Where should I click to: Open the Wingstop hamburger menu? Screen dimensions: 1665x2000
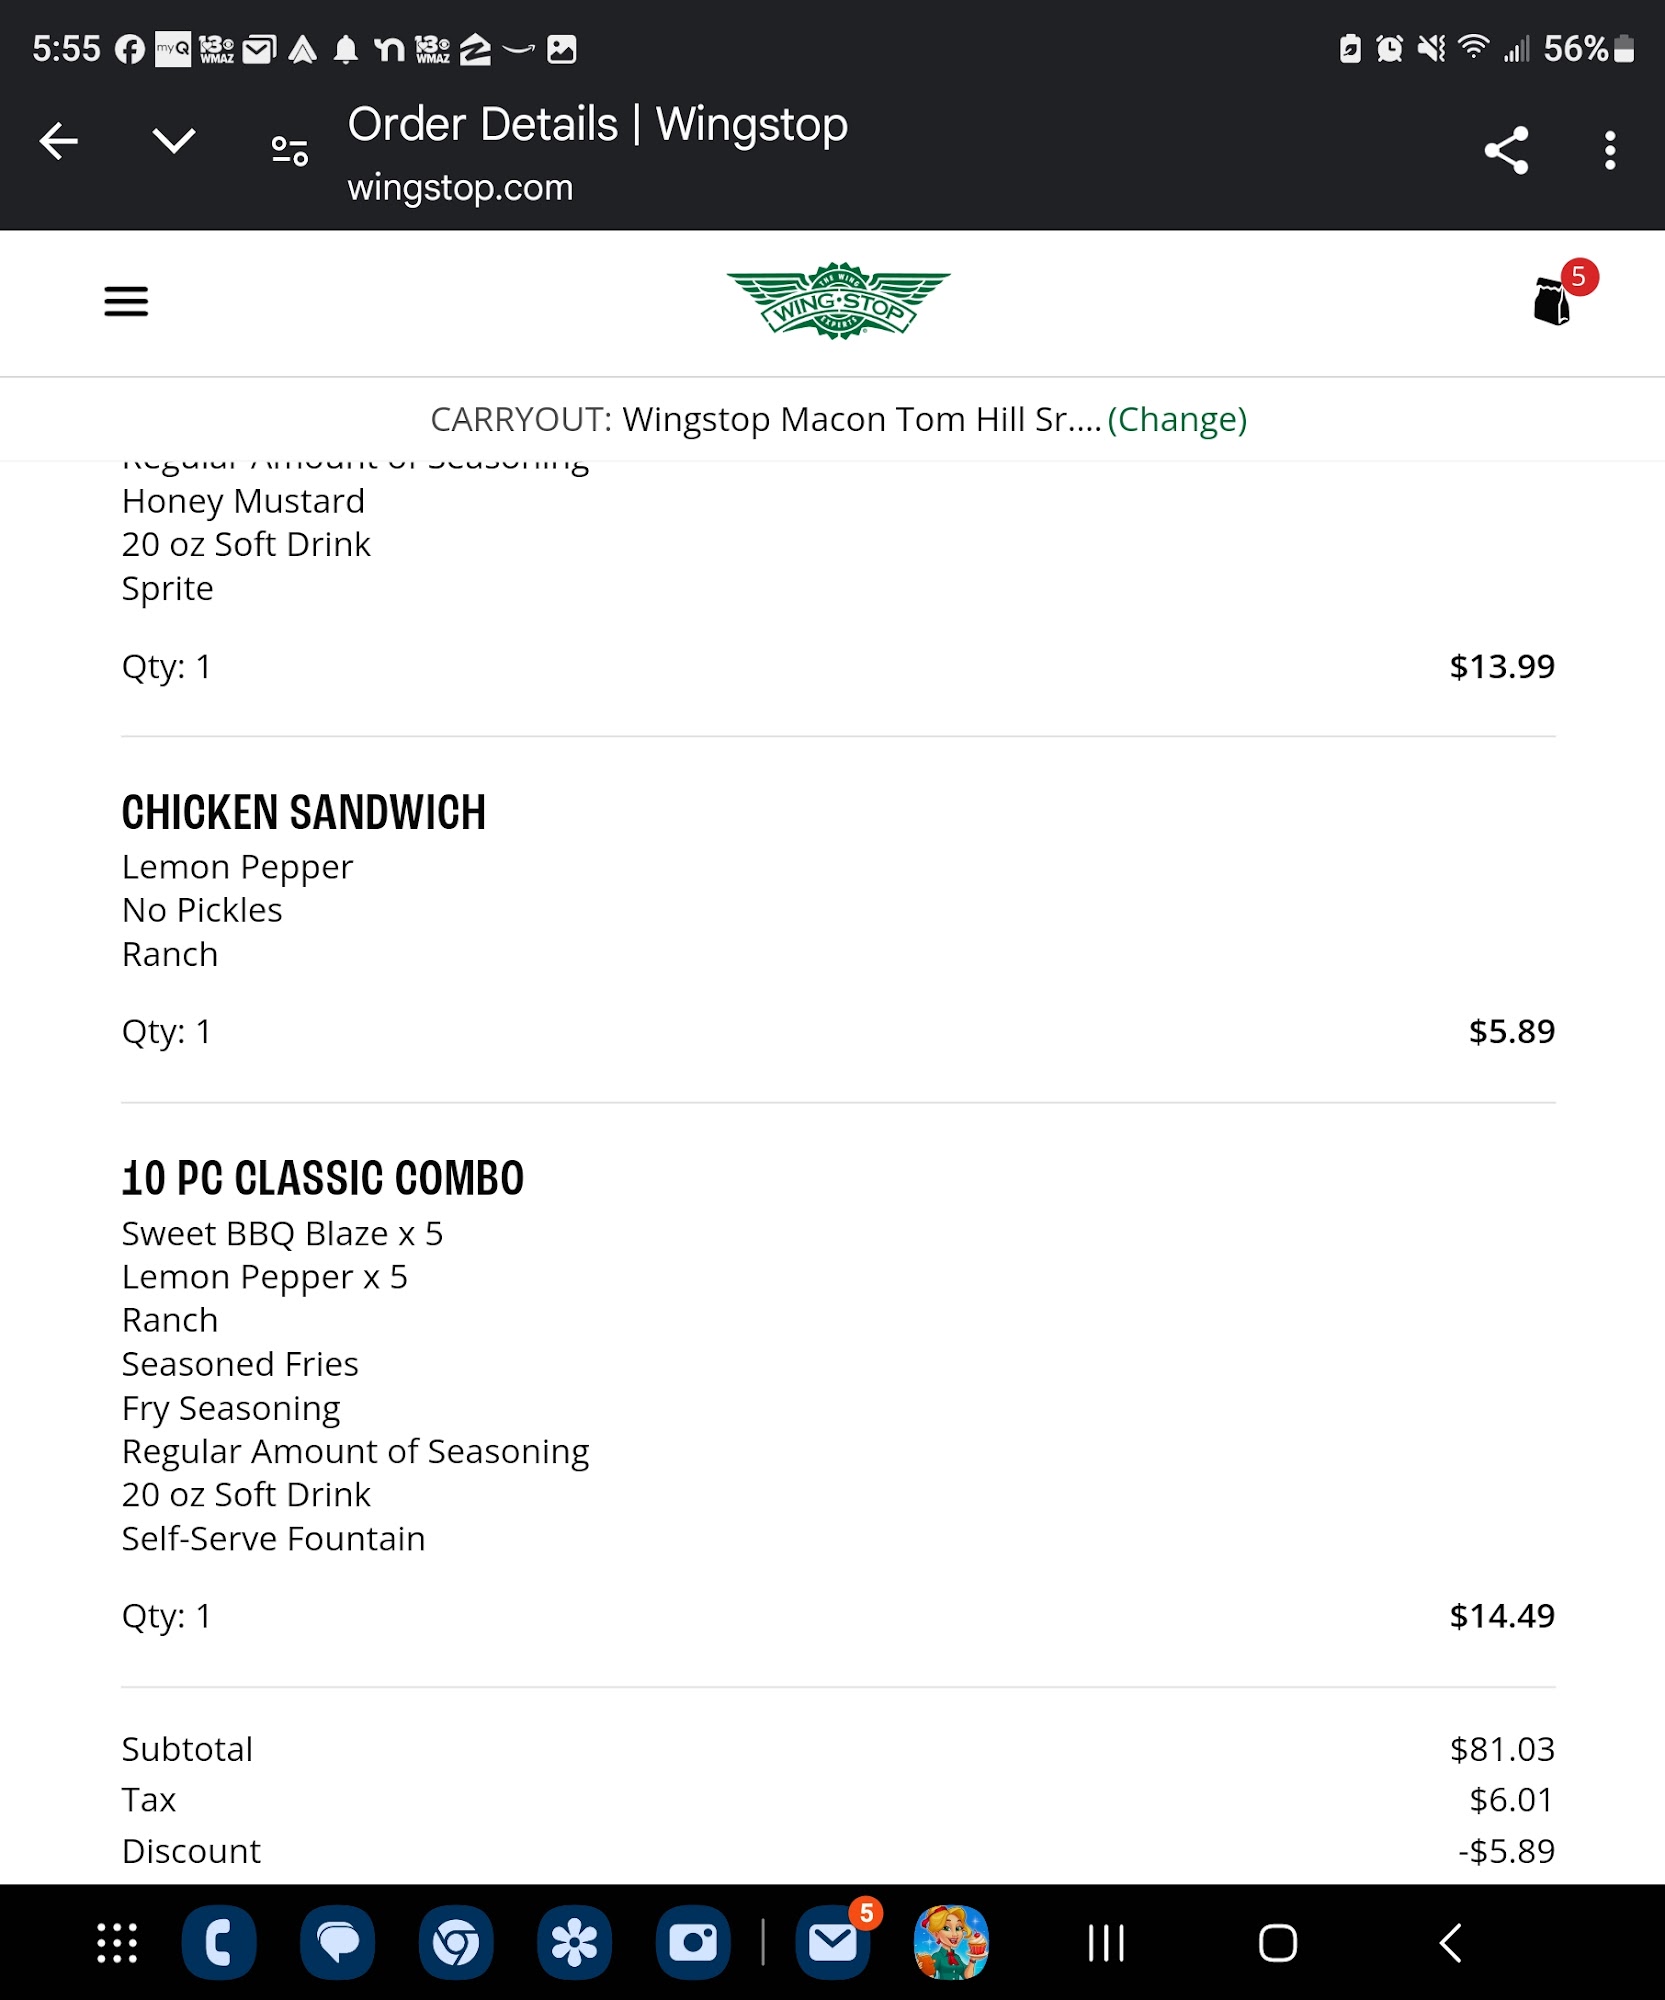125,302
